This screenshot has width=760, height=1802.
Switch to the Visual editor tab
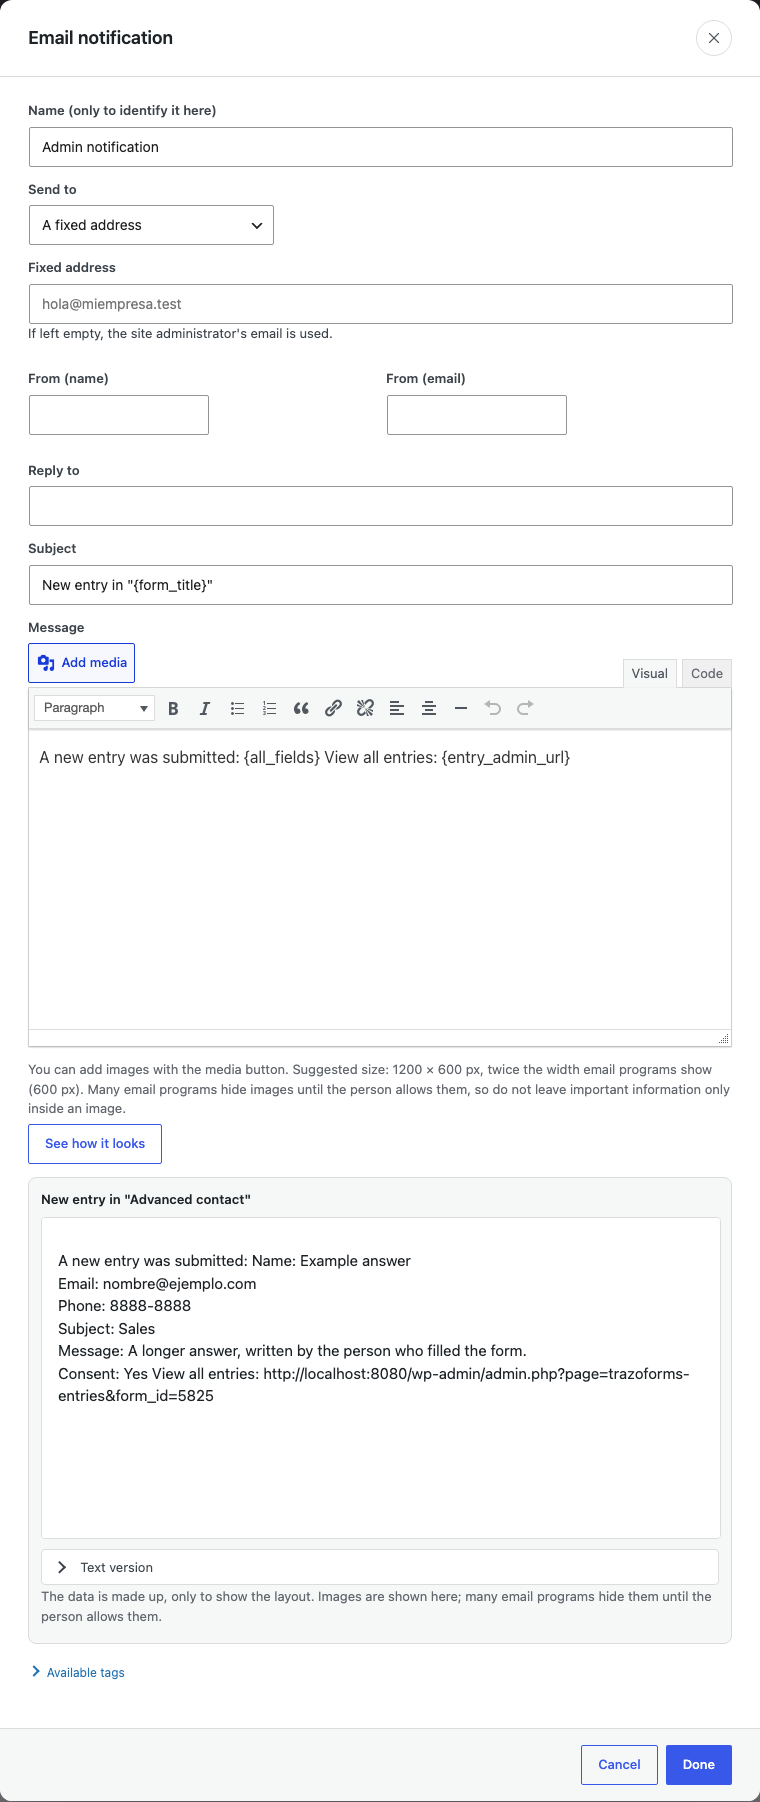pyautogui.click(x=650, y=673)
